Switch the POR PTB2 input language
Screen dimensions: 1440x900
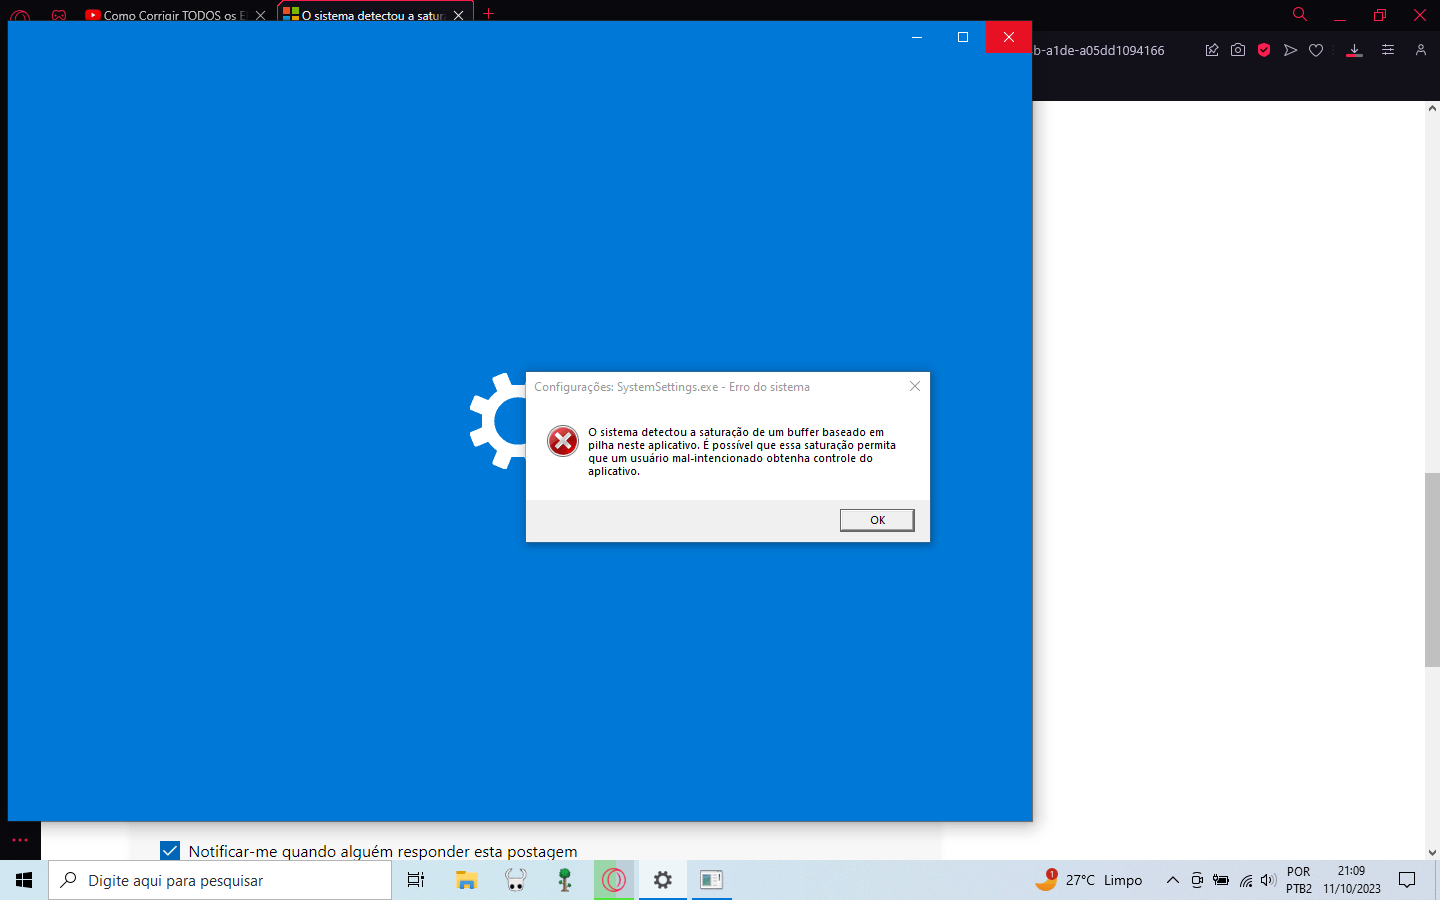point(1299,880)
